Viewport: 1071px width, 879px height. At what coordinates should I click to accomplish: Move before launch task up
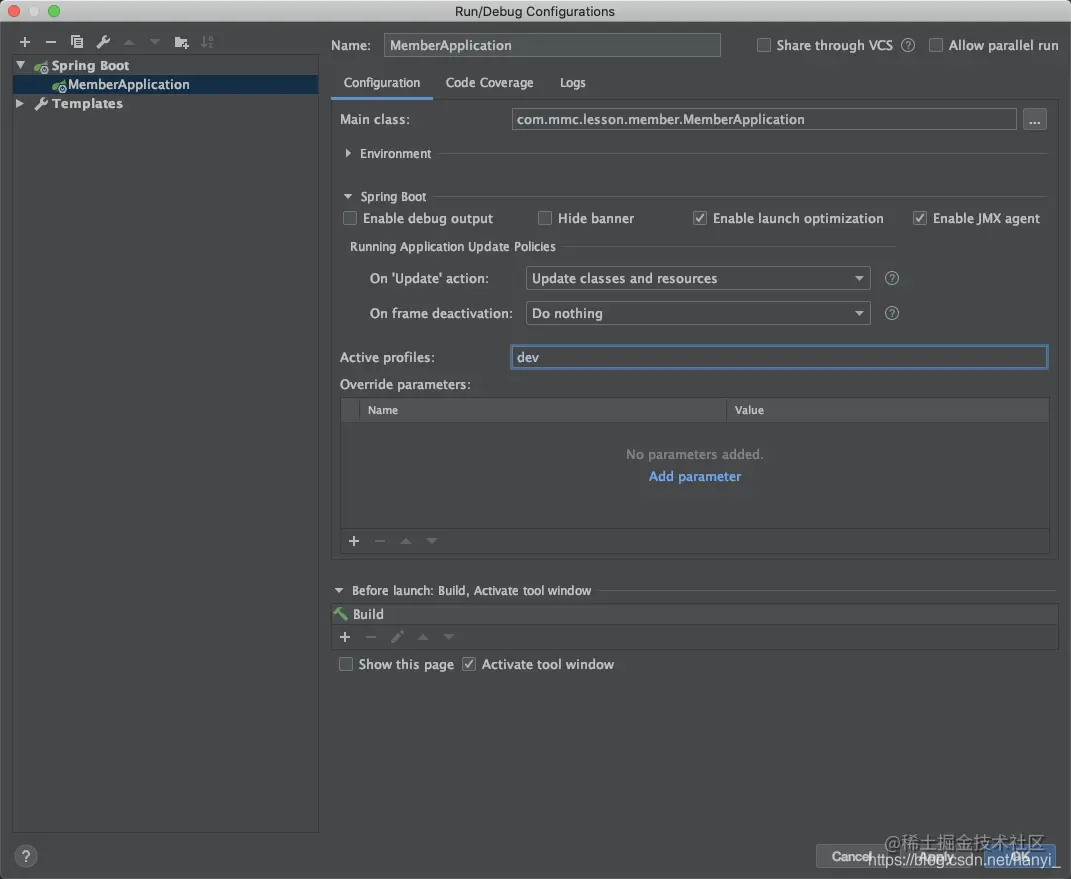coord(423,637)
